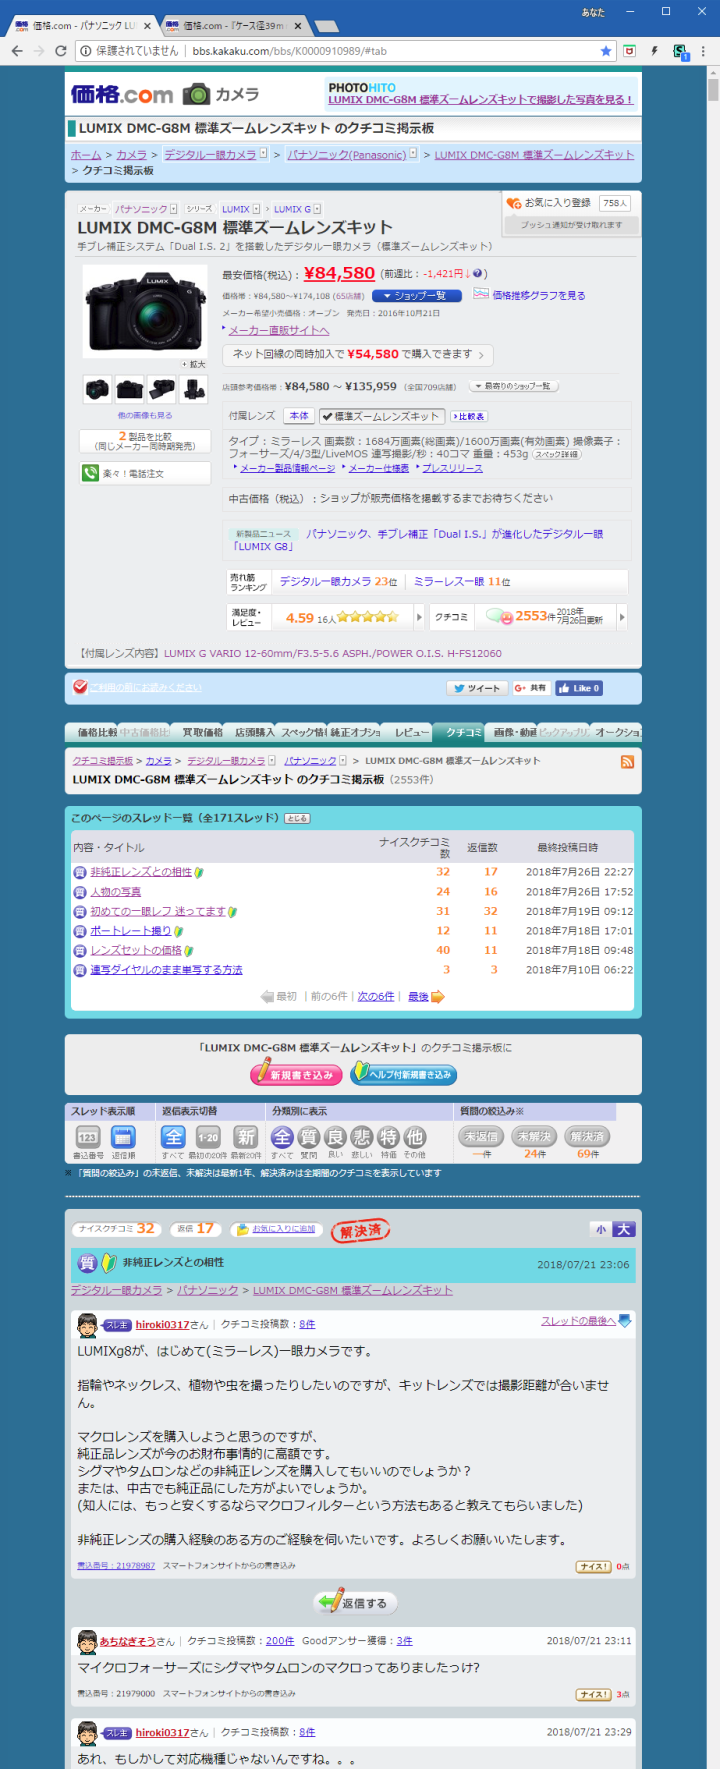The height and width of the screenshot is (1769, 720).
Task: Reload the page with the refresh icon
Action: pos(61,50)
